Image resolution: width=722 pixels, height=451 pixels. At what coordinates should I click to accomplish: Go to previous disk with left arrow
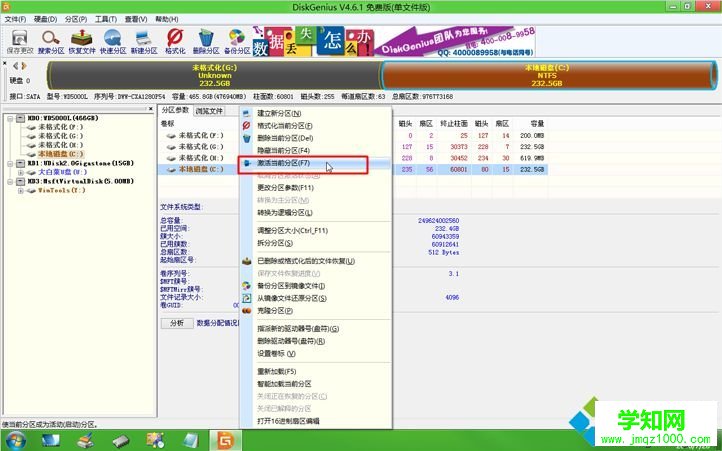coord(16,66)
